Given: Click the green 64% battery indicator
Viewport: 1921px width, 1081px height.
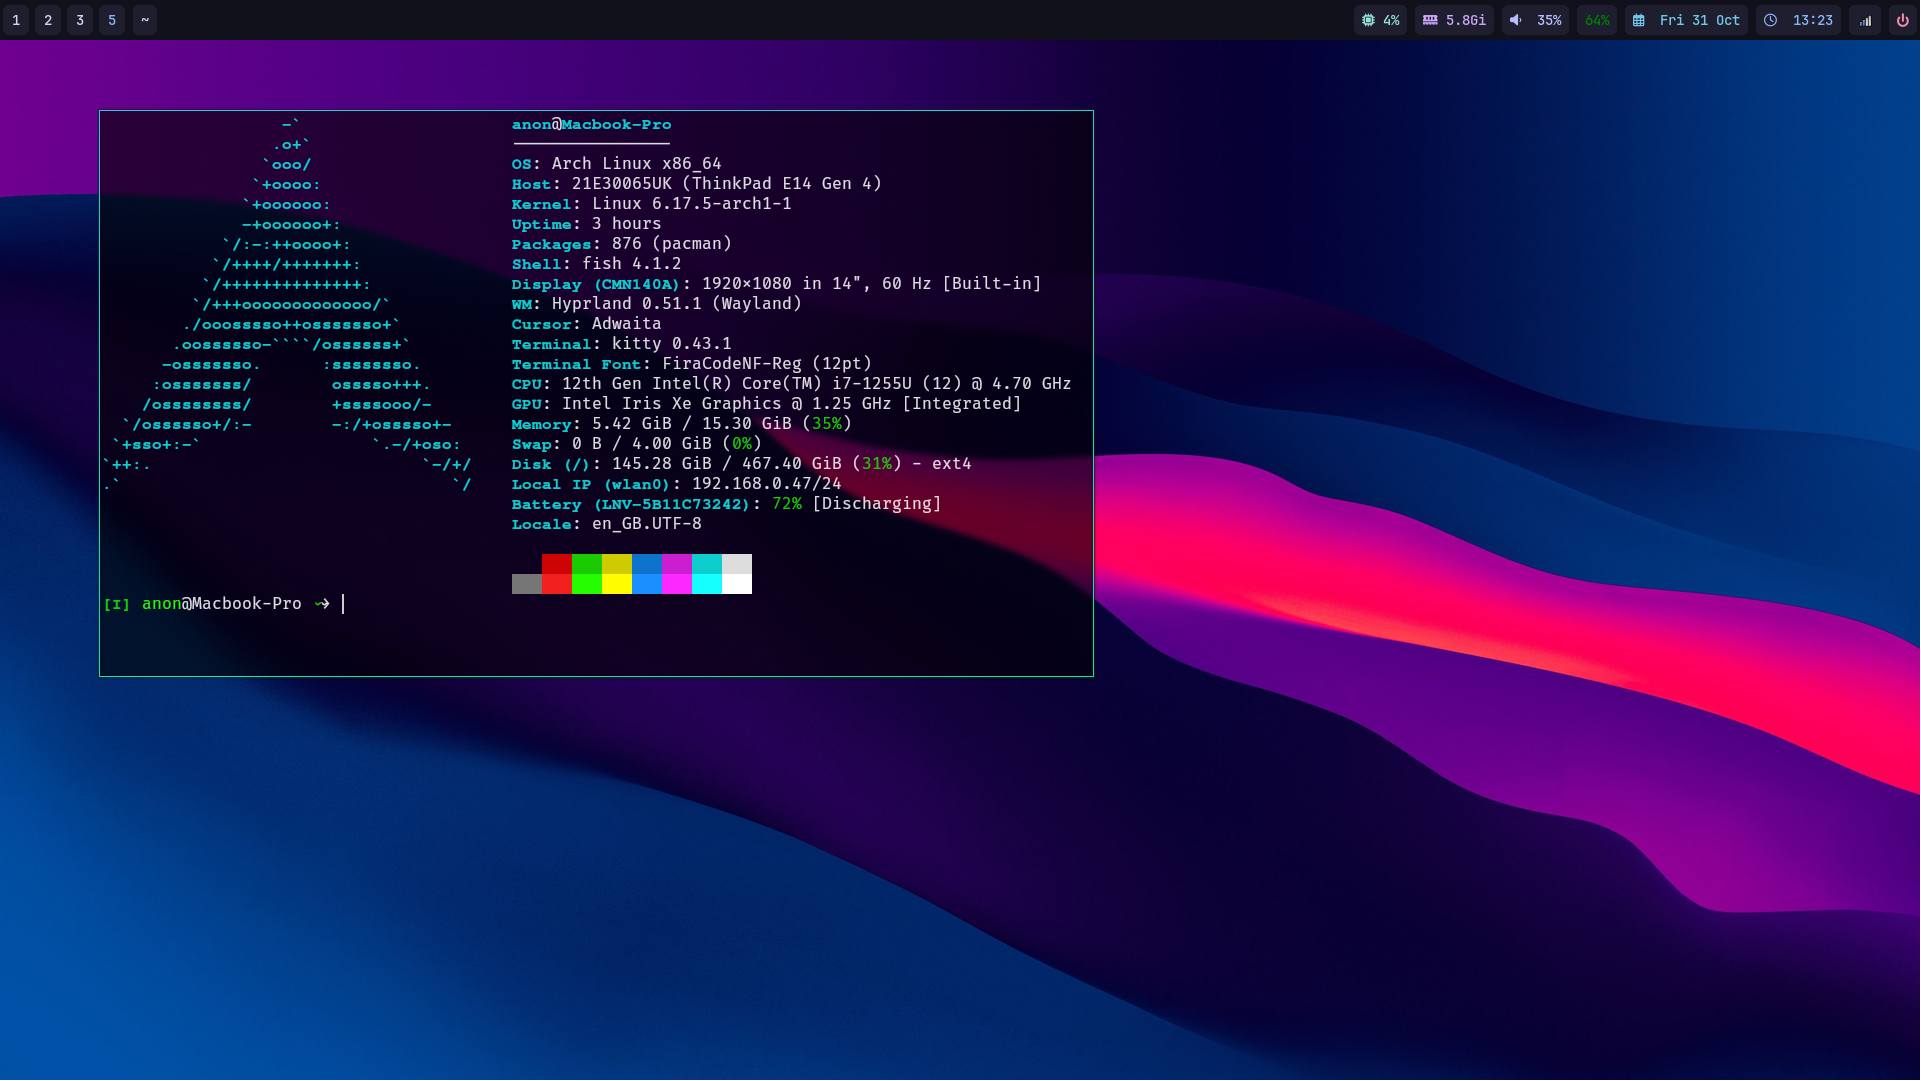Looking at the screenshot, I should point(1597,20).
